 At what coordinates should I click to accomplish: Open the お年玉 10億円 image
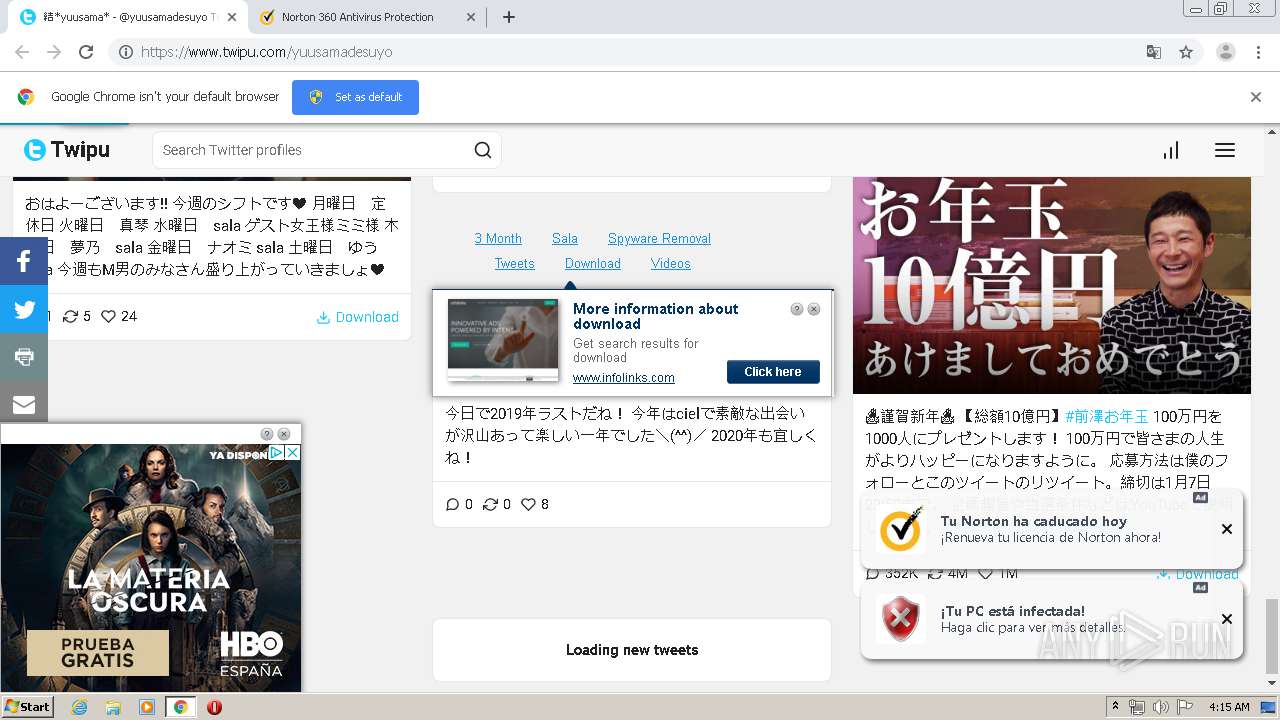point(1052,285)
